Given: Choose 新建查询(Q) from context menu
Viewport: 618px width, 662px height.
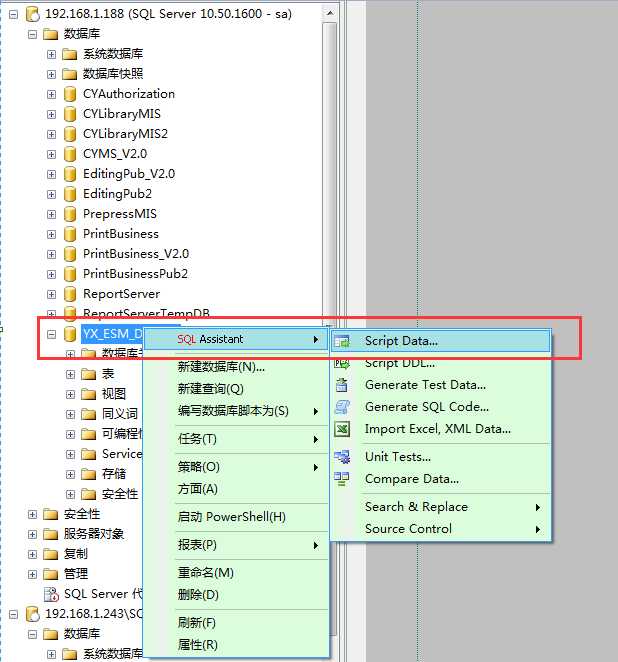Looking at the screenshot, I should 236,388.
